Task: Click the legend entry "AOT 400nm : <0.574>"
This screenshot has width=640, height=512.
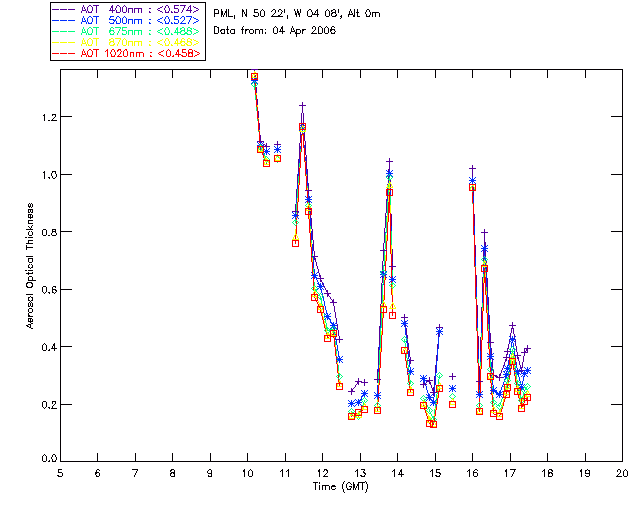Action: pyautogui.click(x=140, y=9)
